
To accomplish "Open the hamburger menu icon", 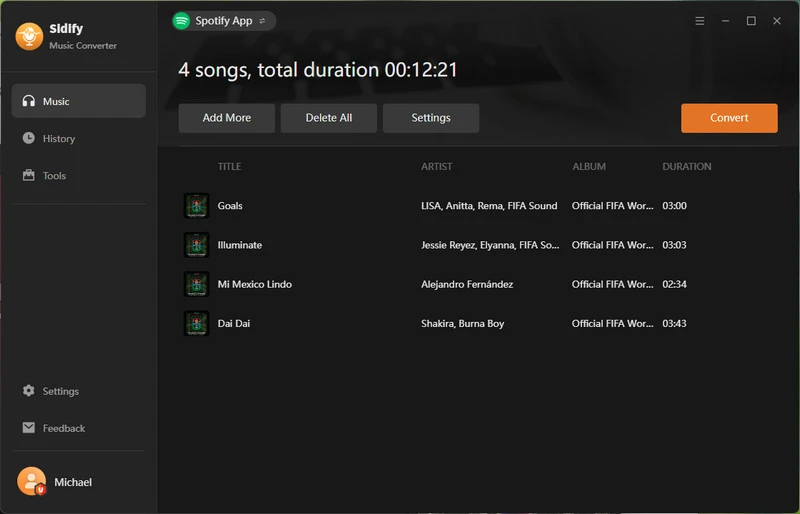I will (699, 21).
